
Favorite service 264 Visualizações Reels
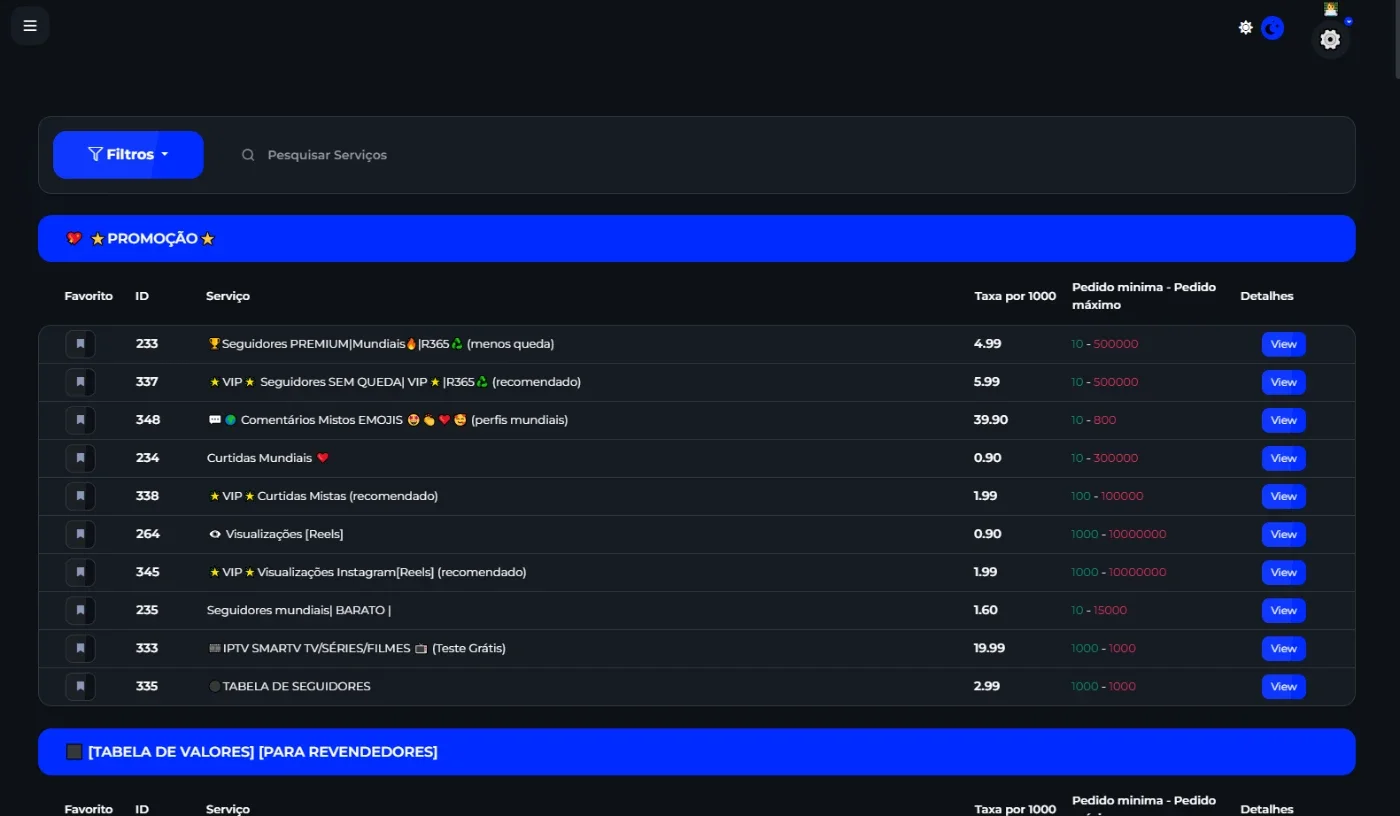(80, 534)
